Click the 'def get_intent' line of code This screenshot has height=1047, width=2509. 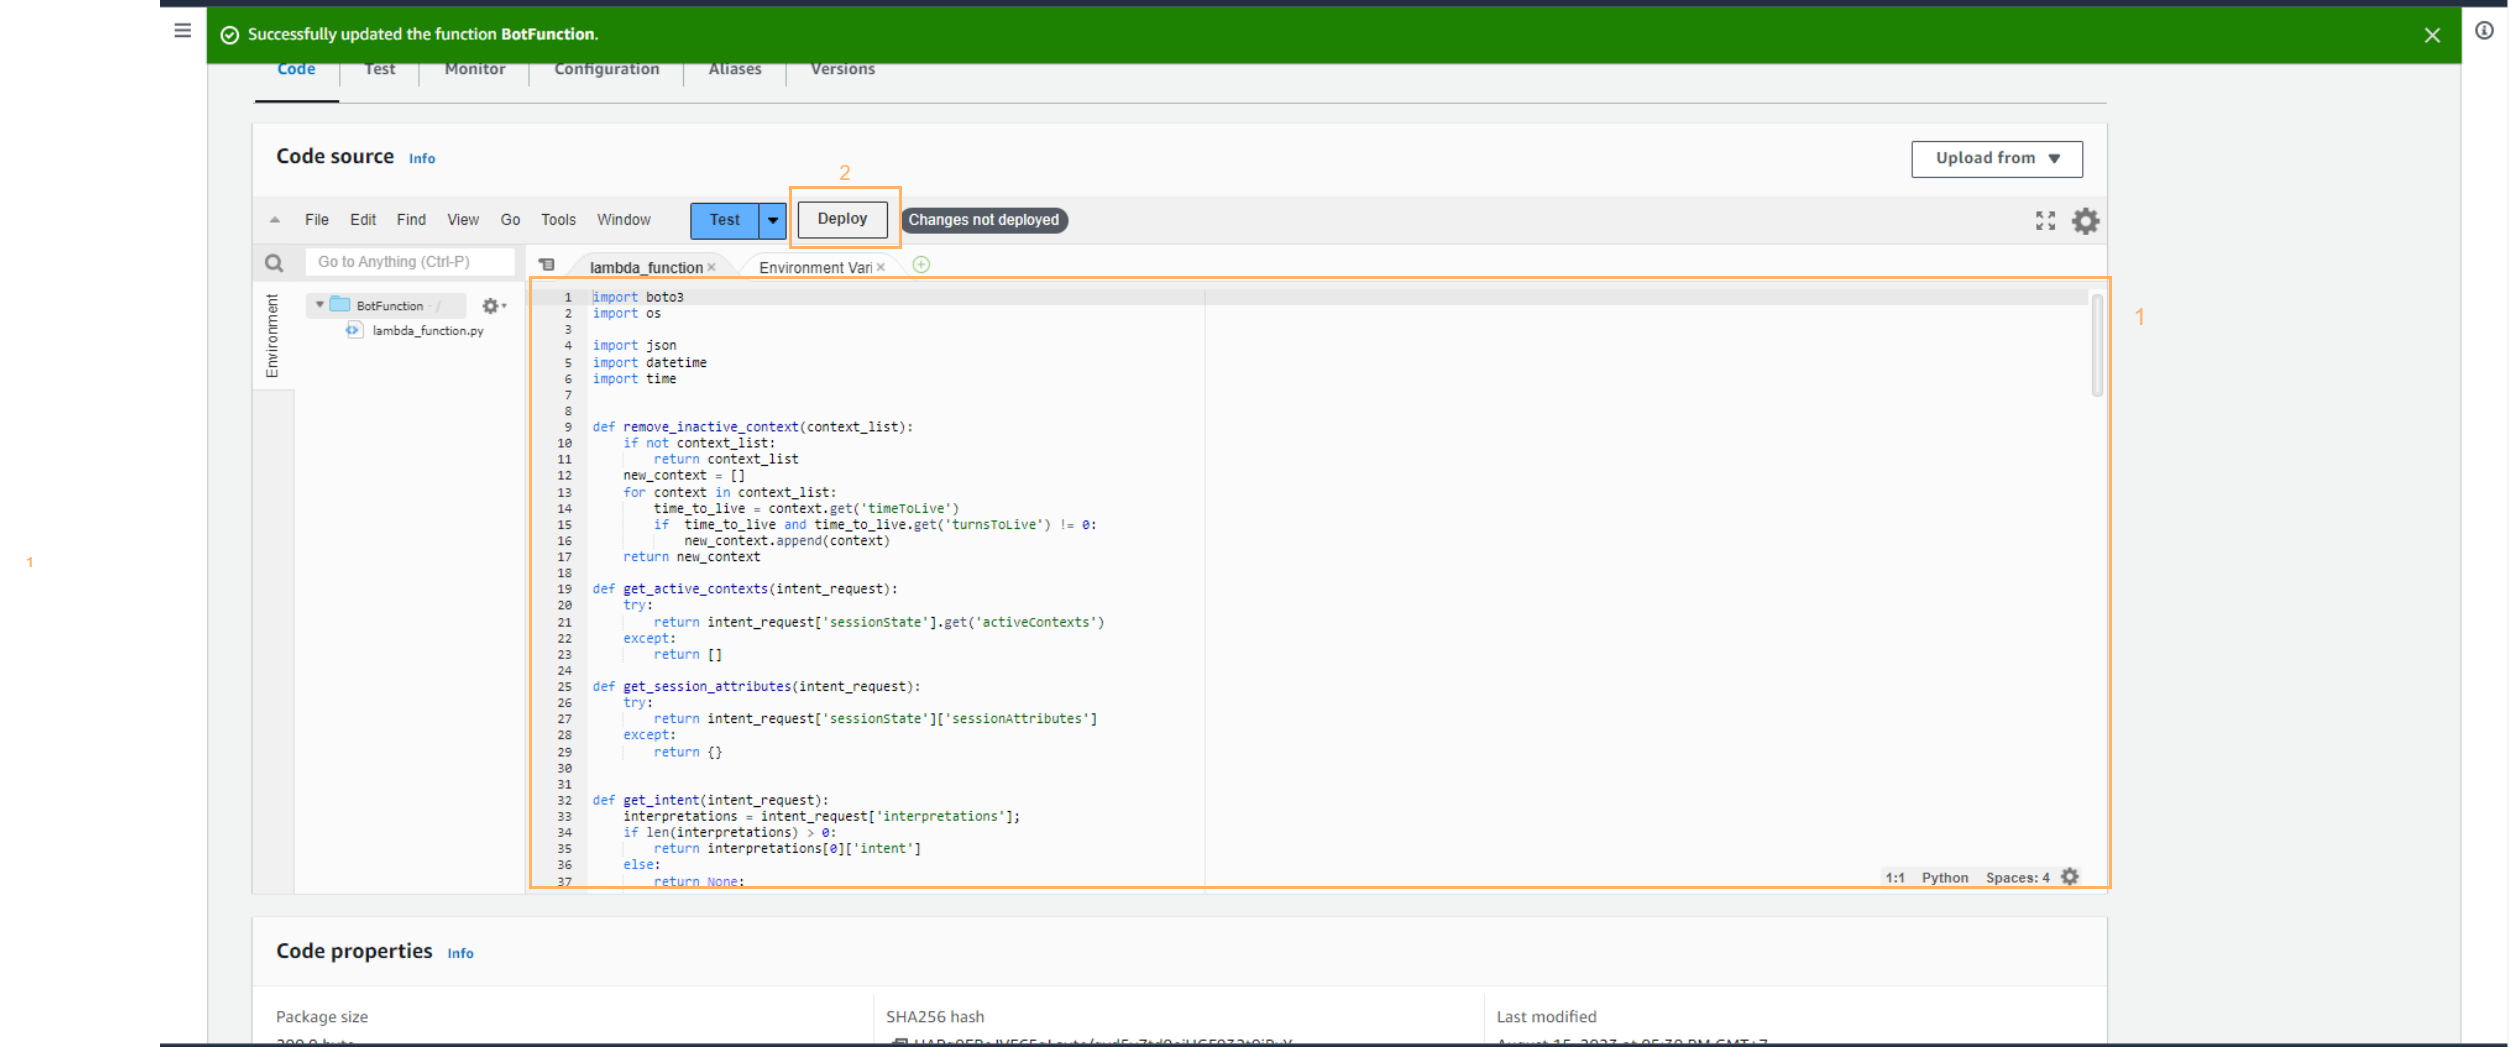[x=710, y=800]
